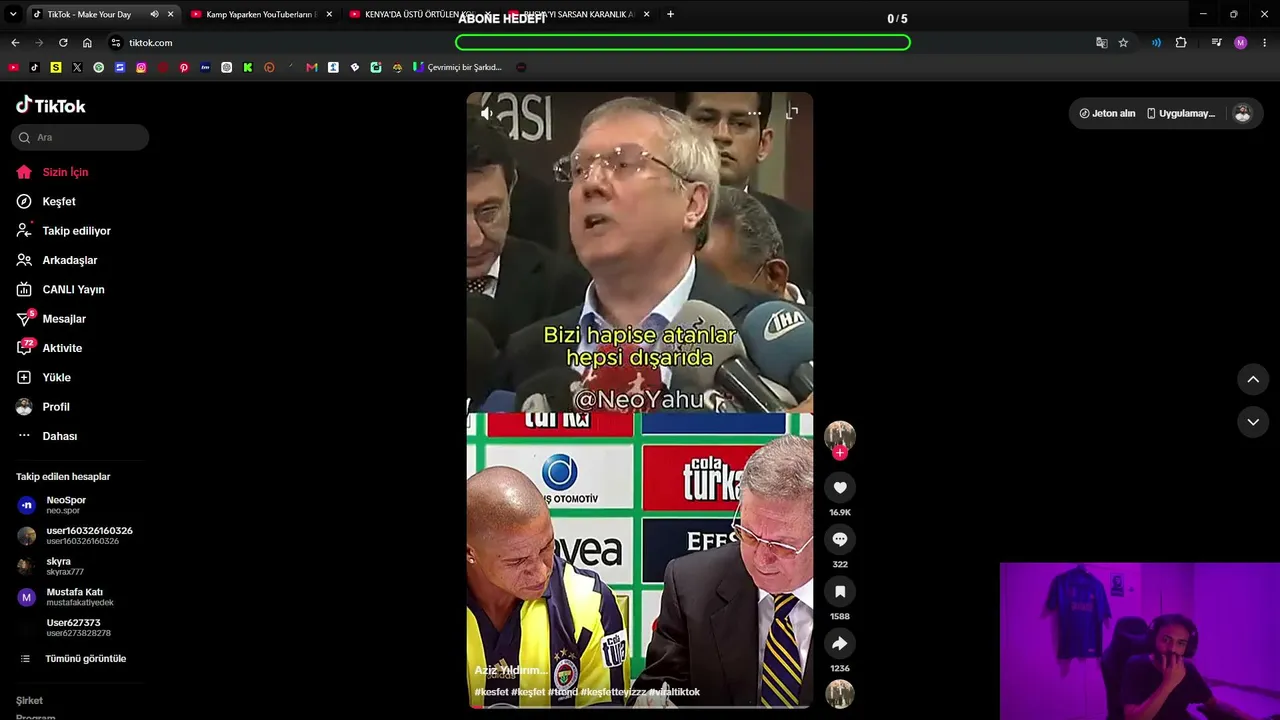Open the tab search dropdown

pos(13,14)
